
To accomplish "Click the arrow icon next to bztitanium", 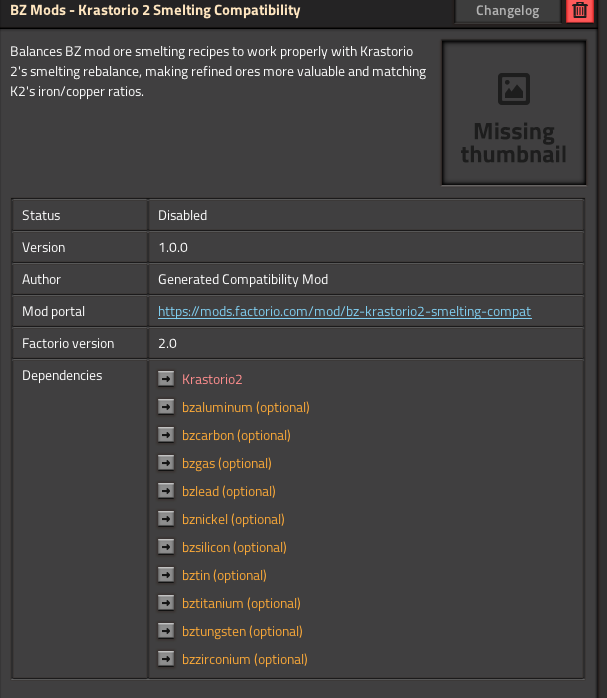I will tap(166, 603).
